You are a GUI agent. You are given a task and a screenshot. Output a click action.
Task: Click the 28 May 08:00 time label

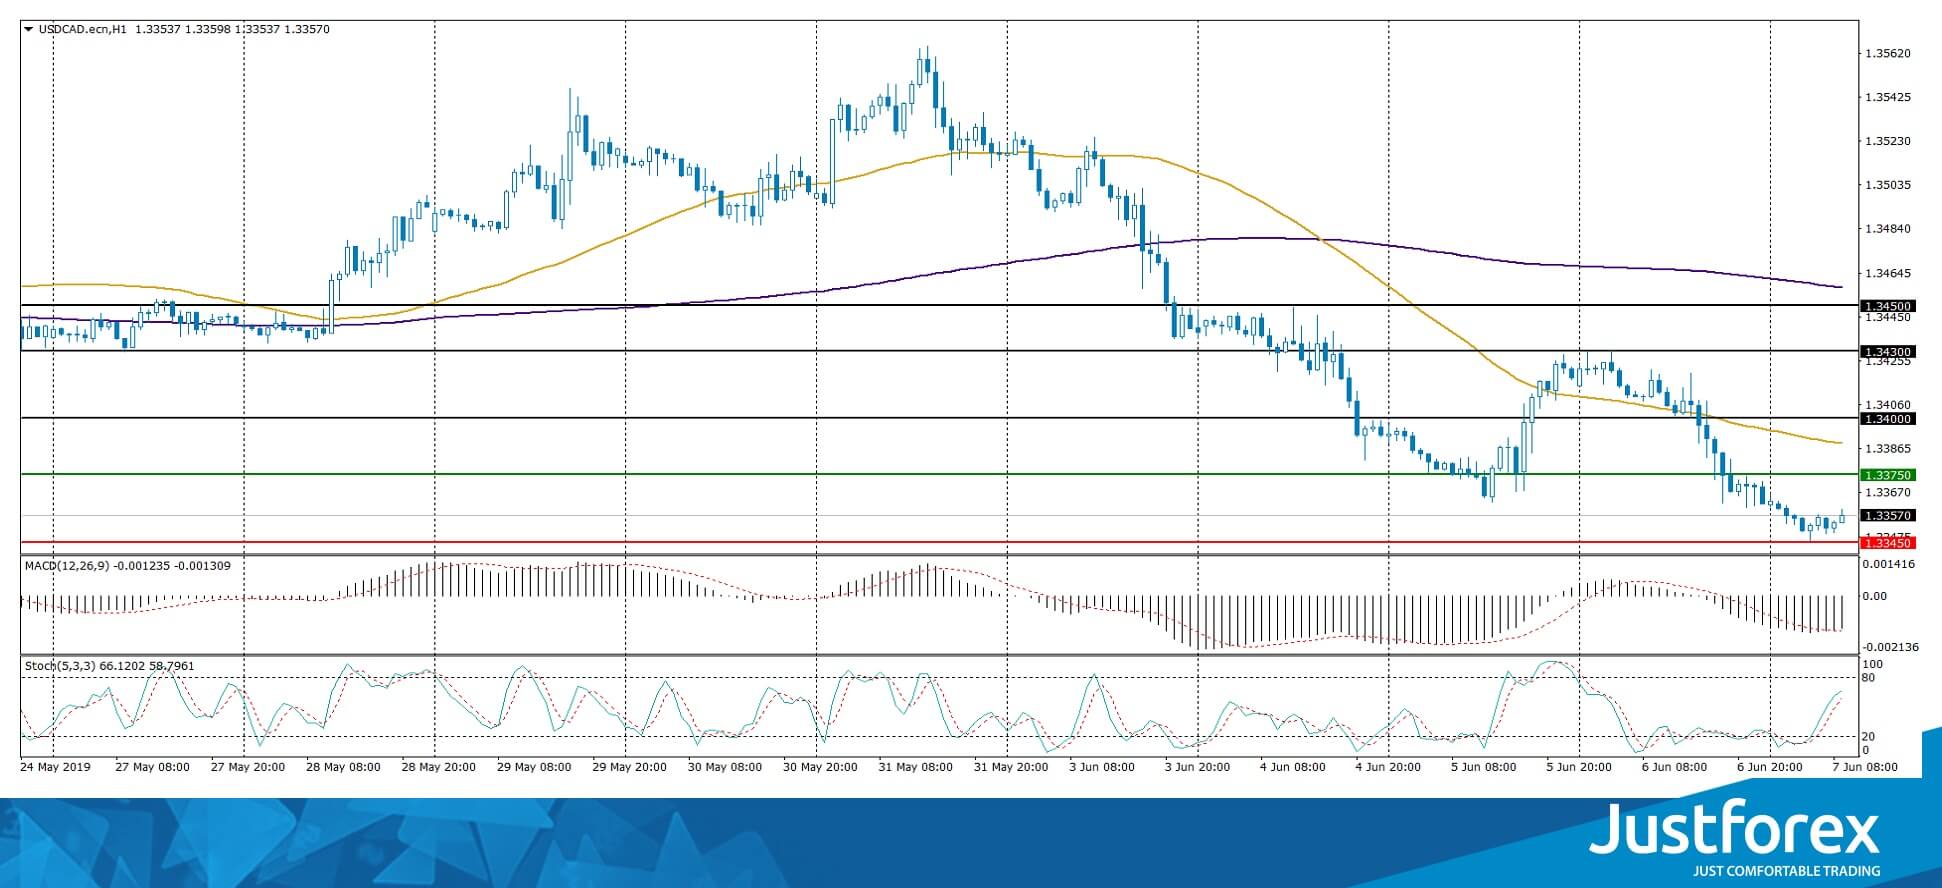(x=343, y=767)
